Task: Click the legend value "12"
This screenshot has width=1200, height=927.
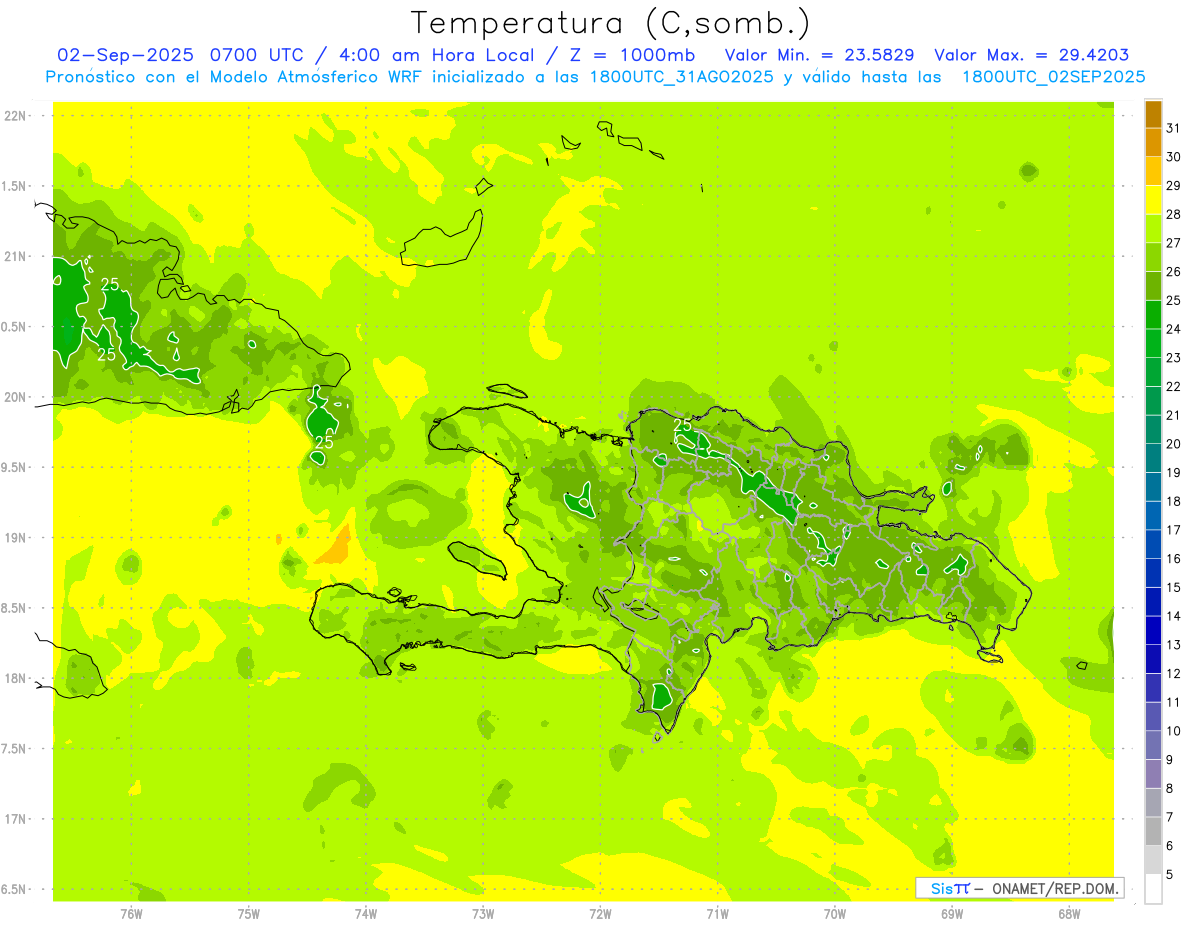Action: coord(1174,674)
